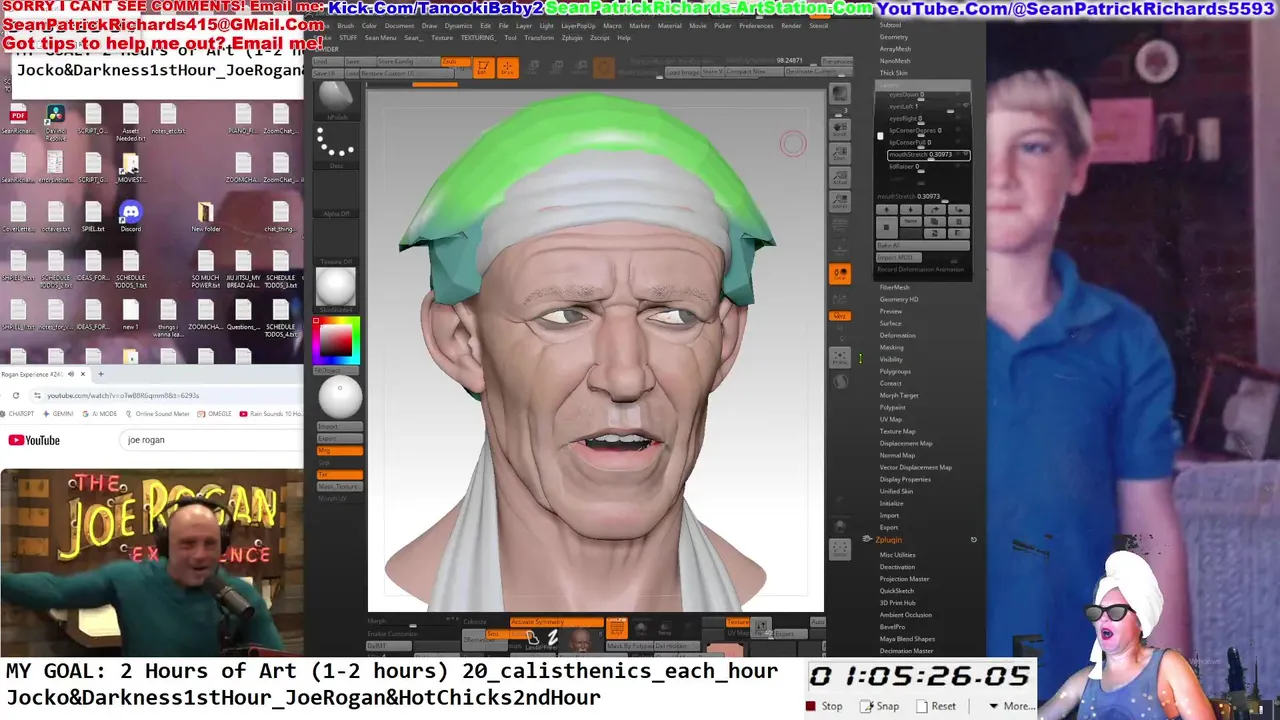The image size is (1280, 720).
Task: Toggle the orange PolyF grid icon
Action: tap(617, 629)
